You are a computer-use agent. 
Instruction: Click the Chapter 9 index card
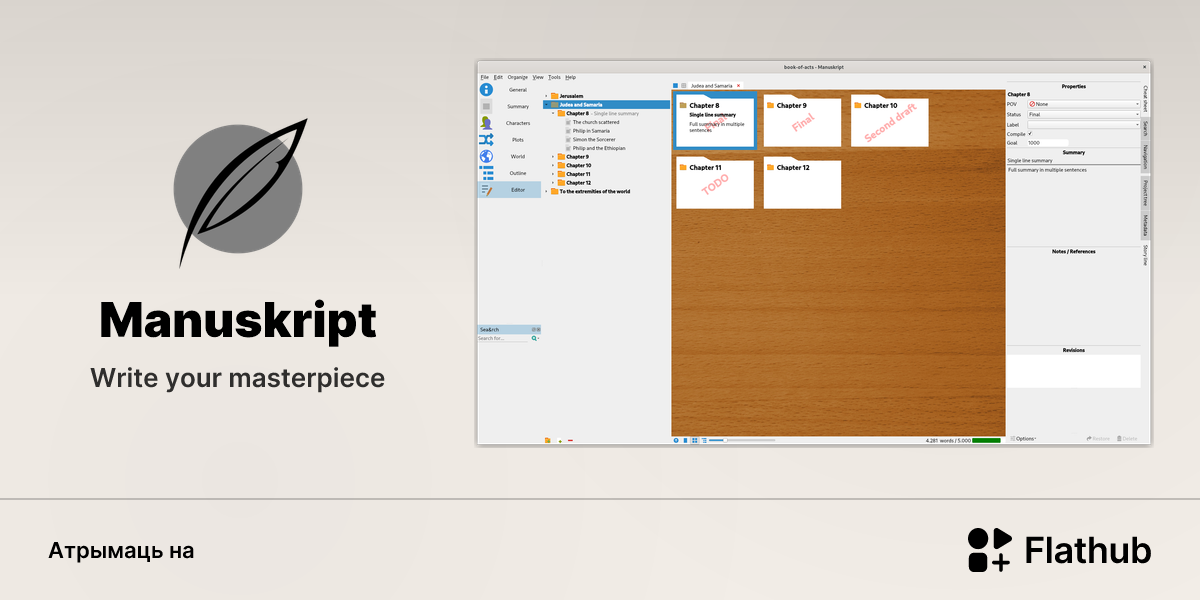click(x=802, y=121)
